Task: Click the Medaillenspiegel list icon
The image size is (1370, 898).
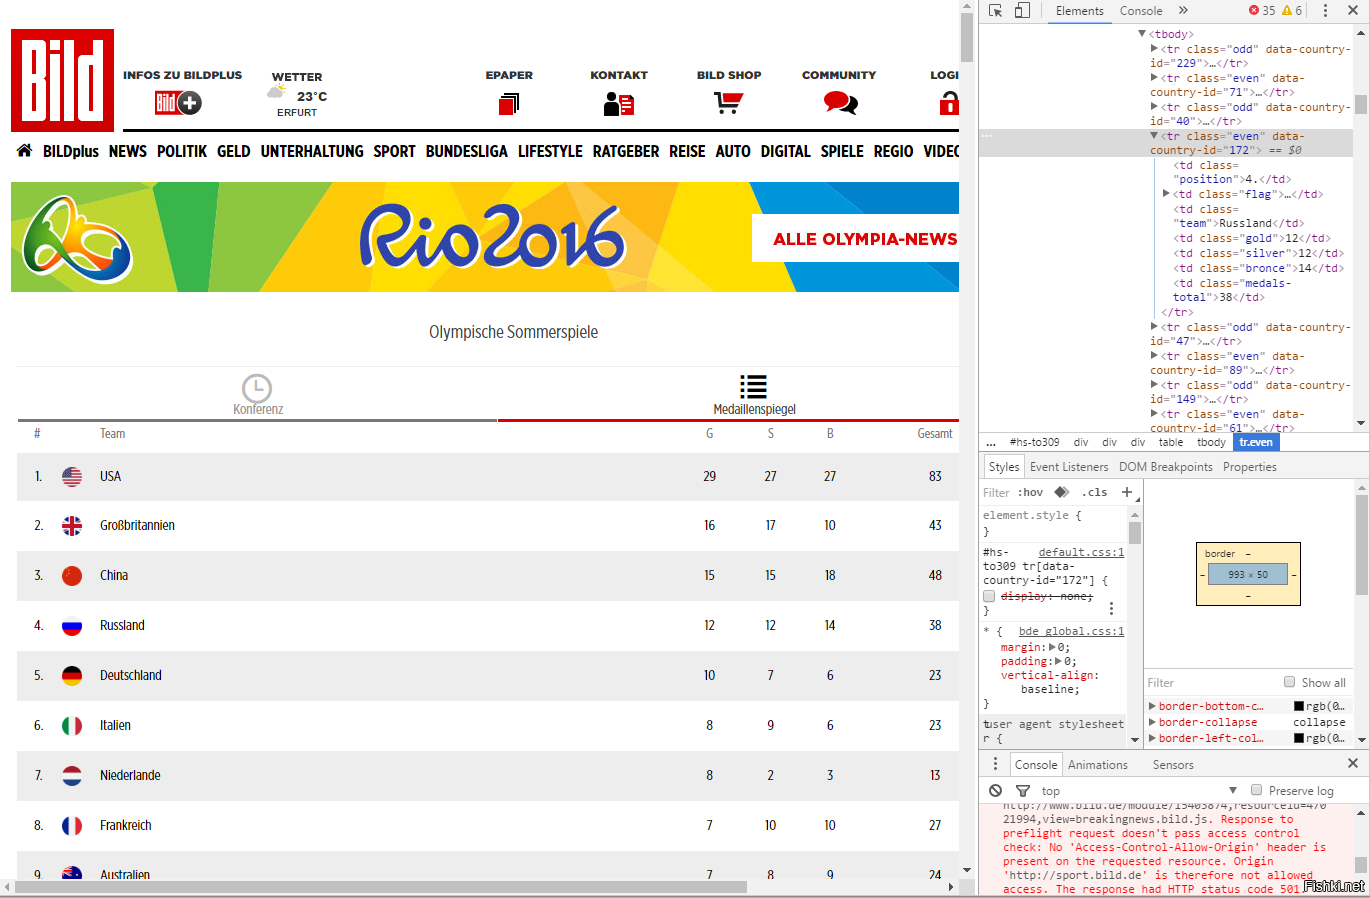Action: pos(753,386)
